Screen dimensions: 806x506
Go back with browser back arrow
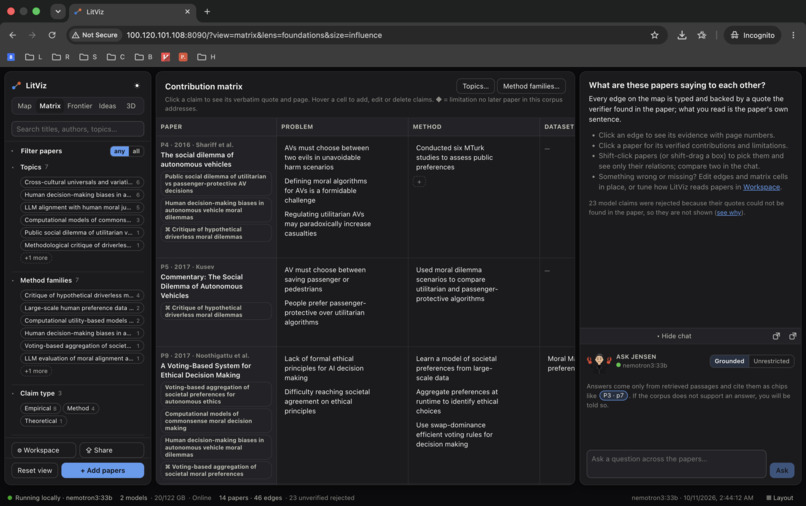[x=13, y=35]
